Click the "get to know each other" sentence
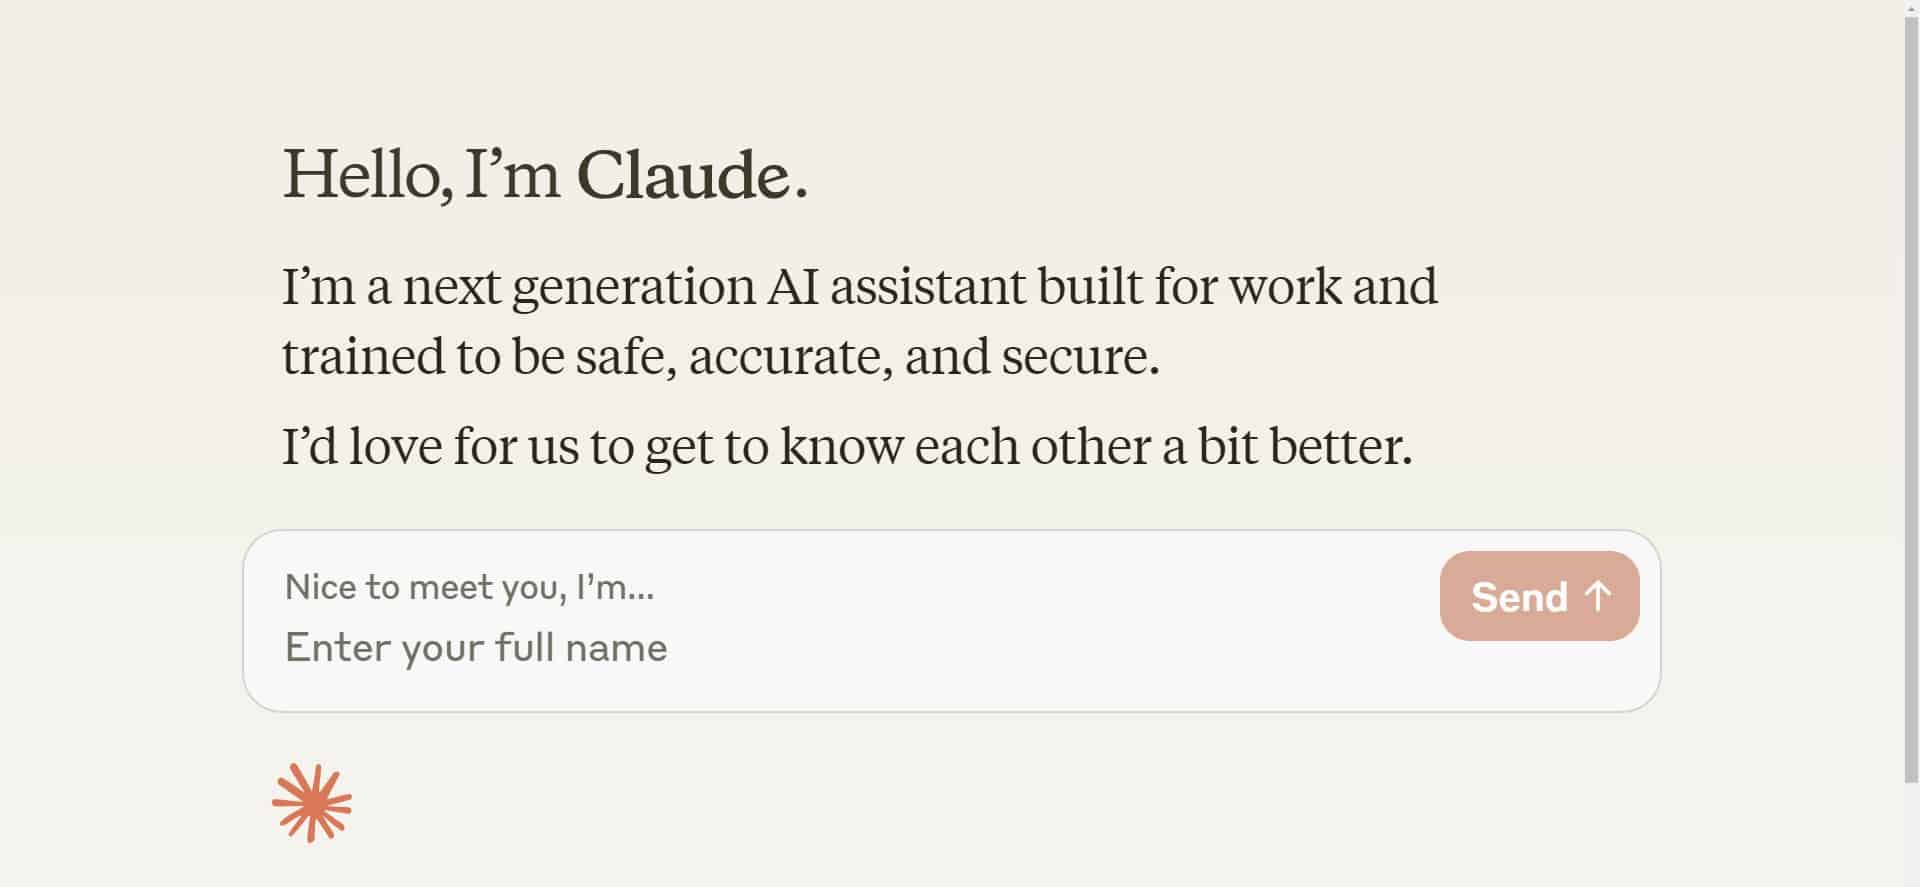 coord(847,447)
